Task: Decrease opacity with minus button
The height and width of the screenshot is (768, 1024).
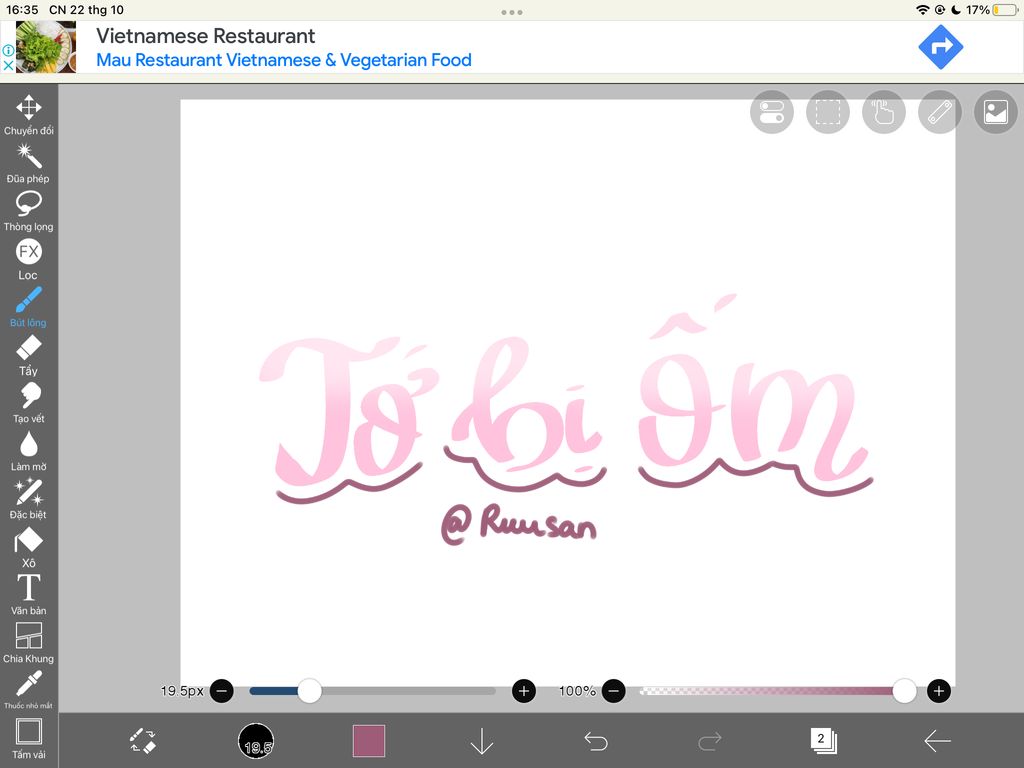Action: pyautogui.click(x=614, y=691)
